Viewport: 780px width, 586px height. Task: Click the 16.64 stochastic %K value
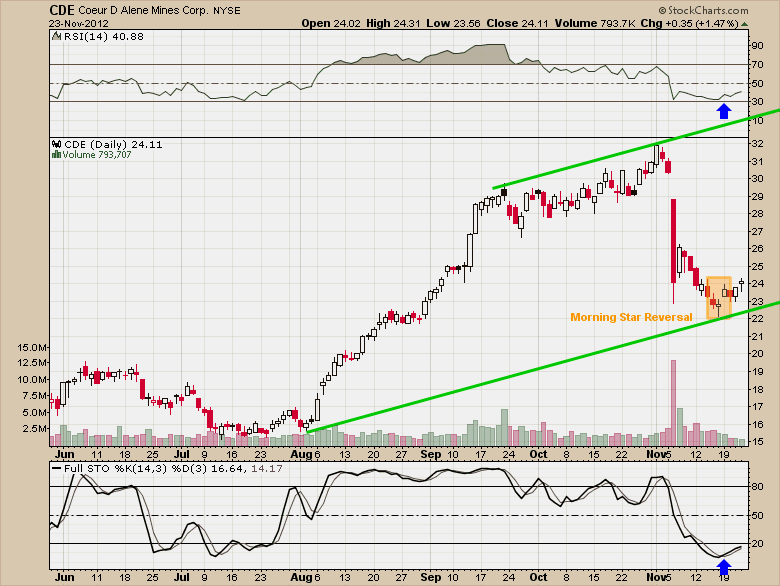[x=227, y=469]
